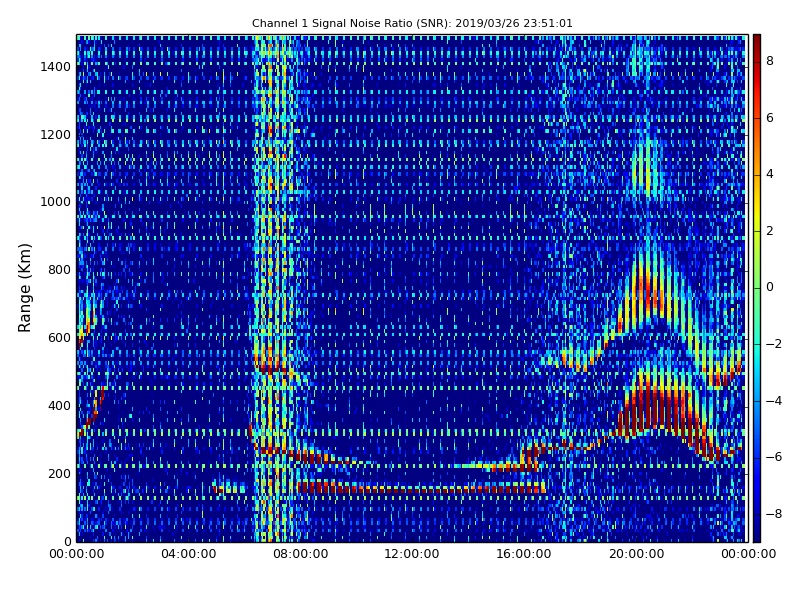Click the 200 range tick label
This screenshot has width=800, height=600.
pos(60,473)
